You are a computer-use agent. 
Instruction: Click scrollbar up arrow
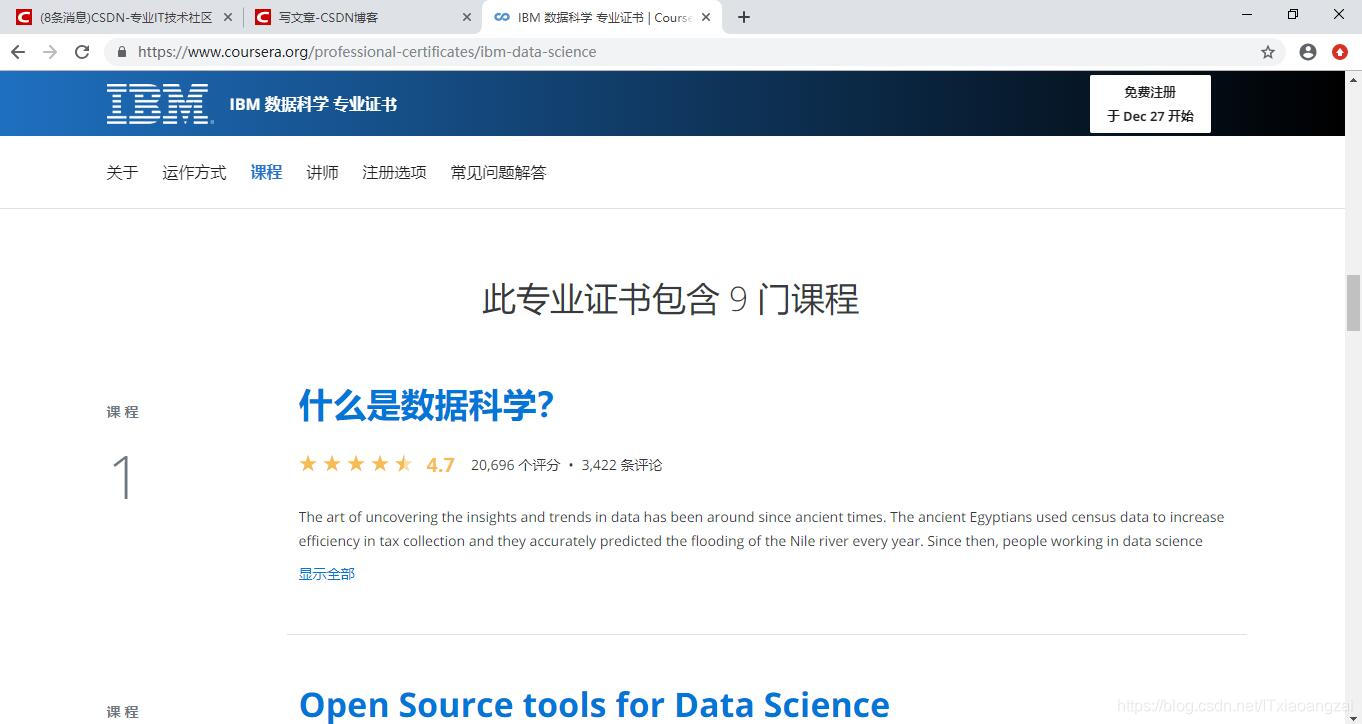pos(1353,78)
